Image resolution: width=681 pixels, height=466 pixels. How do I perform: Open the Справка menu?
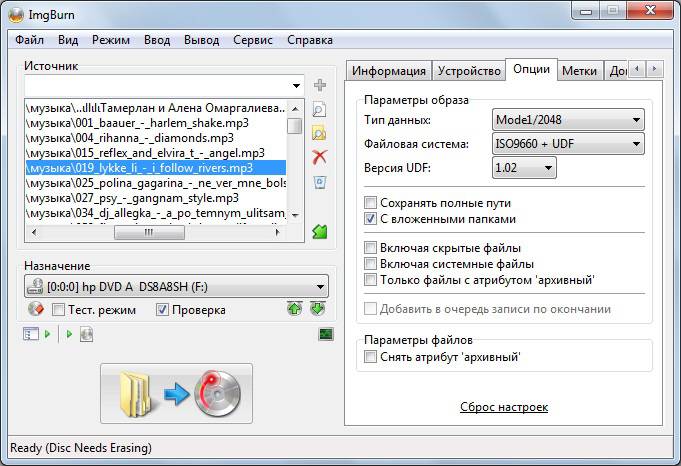pos(310,40)
